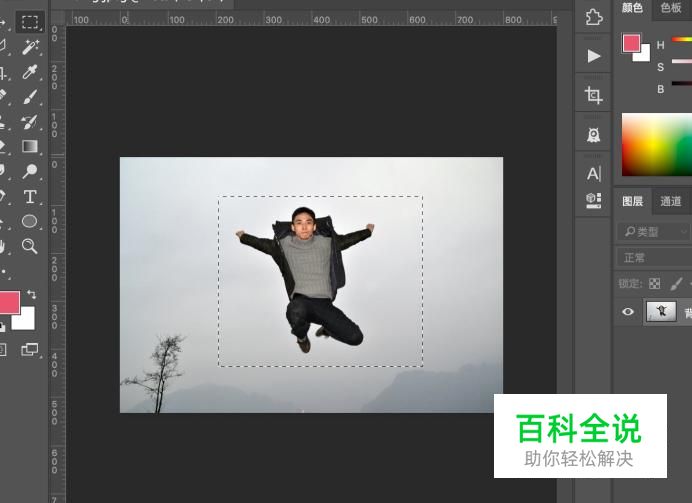Select the Ellipse shape tool

click(30, 221)
